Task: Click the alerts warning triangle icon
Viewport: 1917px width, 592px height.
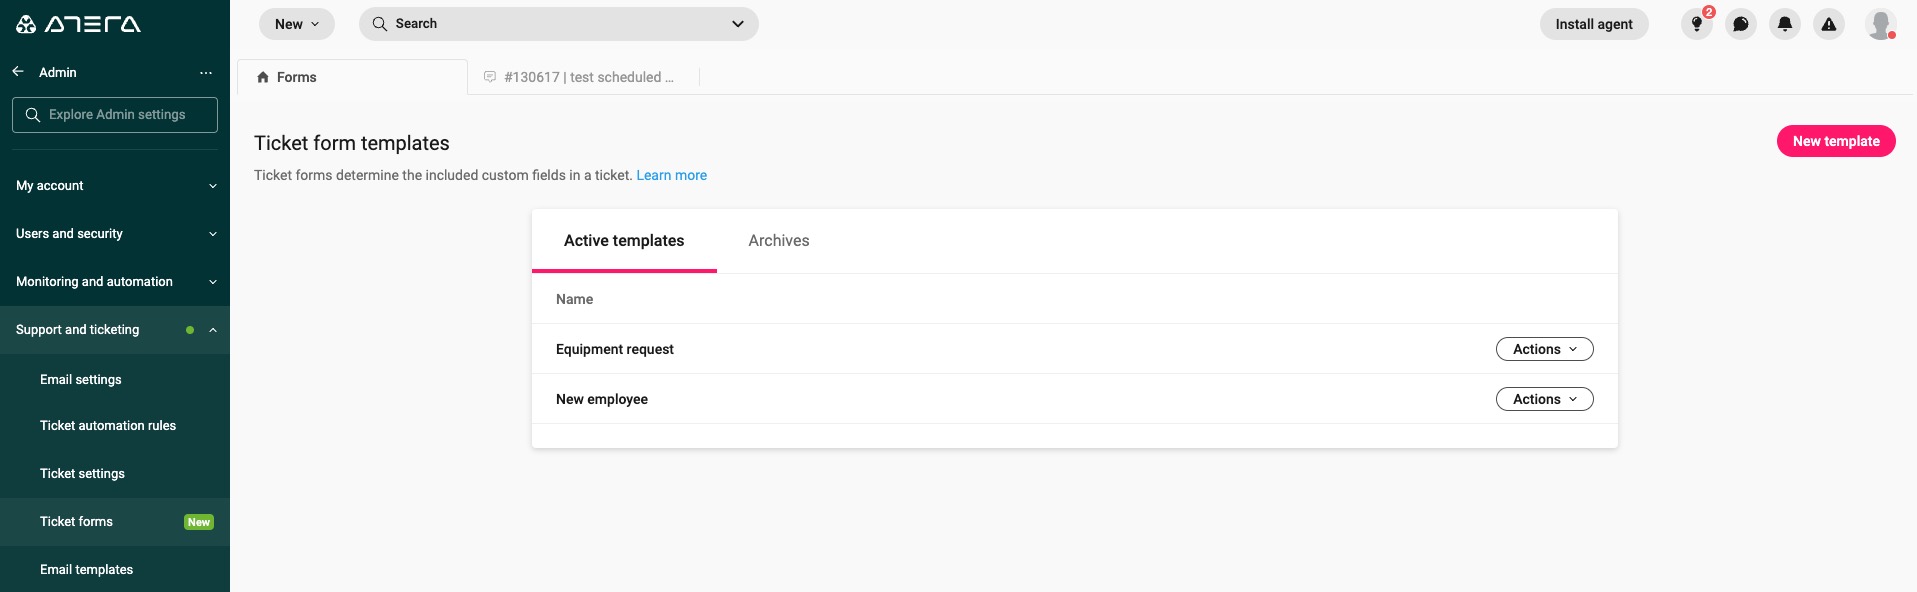Action: [1828, 24]
